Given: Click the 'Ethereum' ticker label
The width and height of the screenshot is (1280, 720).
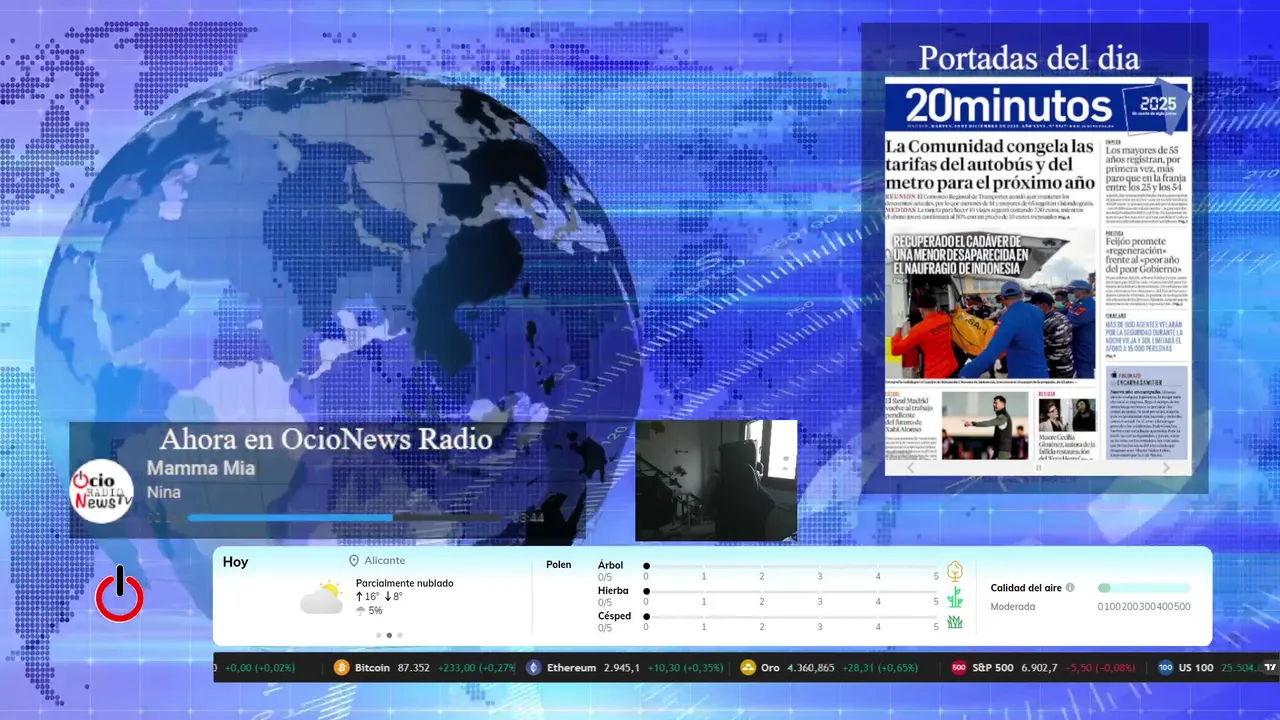Looking at the screenshot, I should (571, 668).
